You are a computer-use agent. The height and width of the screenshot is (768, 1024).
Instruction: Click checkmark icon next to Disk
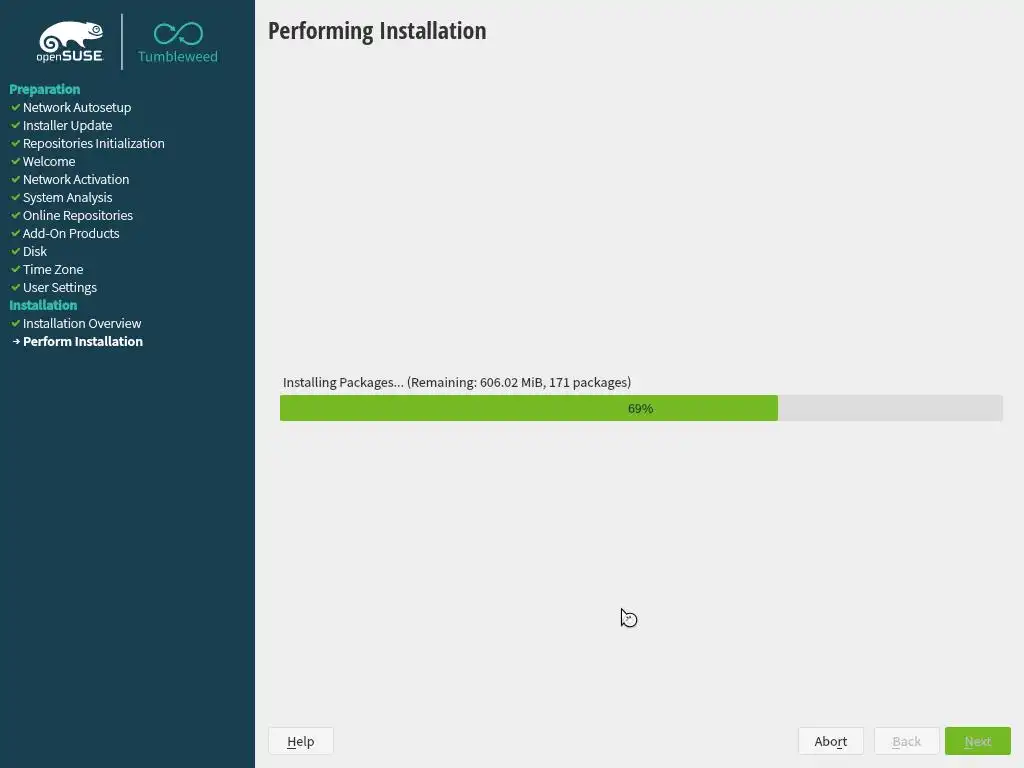[16, 251]
